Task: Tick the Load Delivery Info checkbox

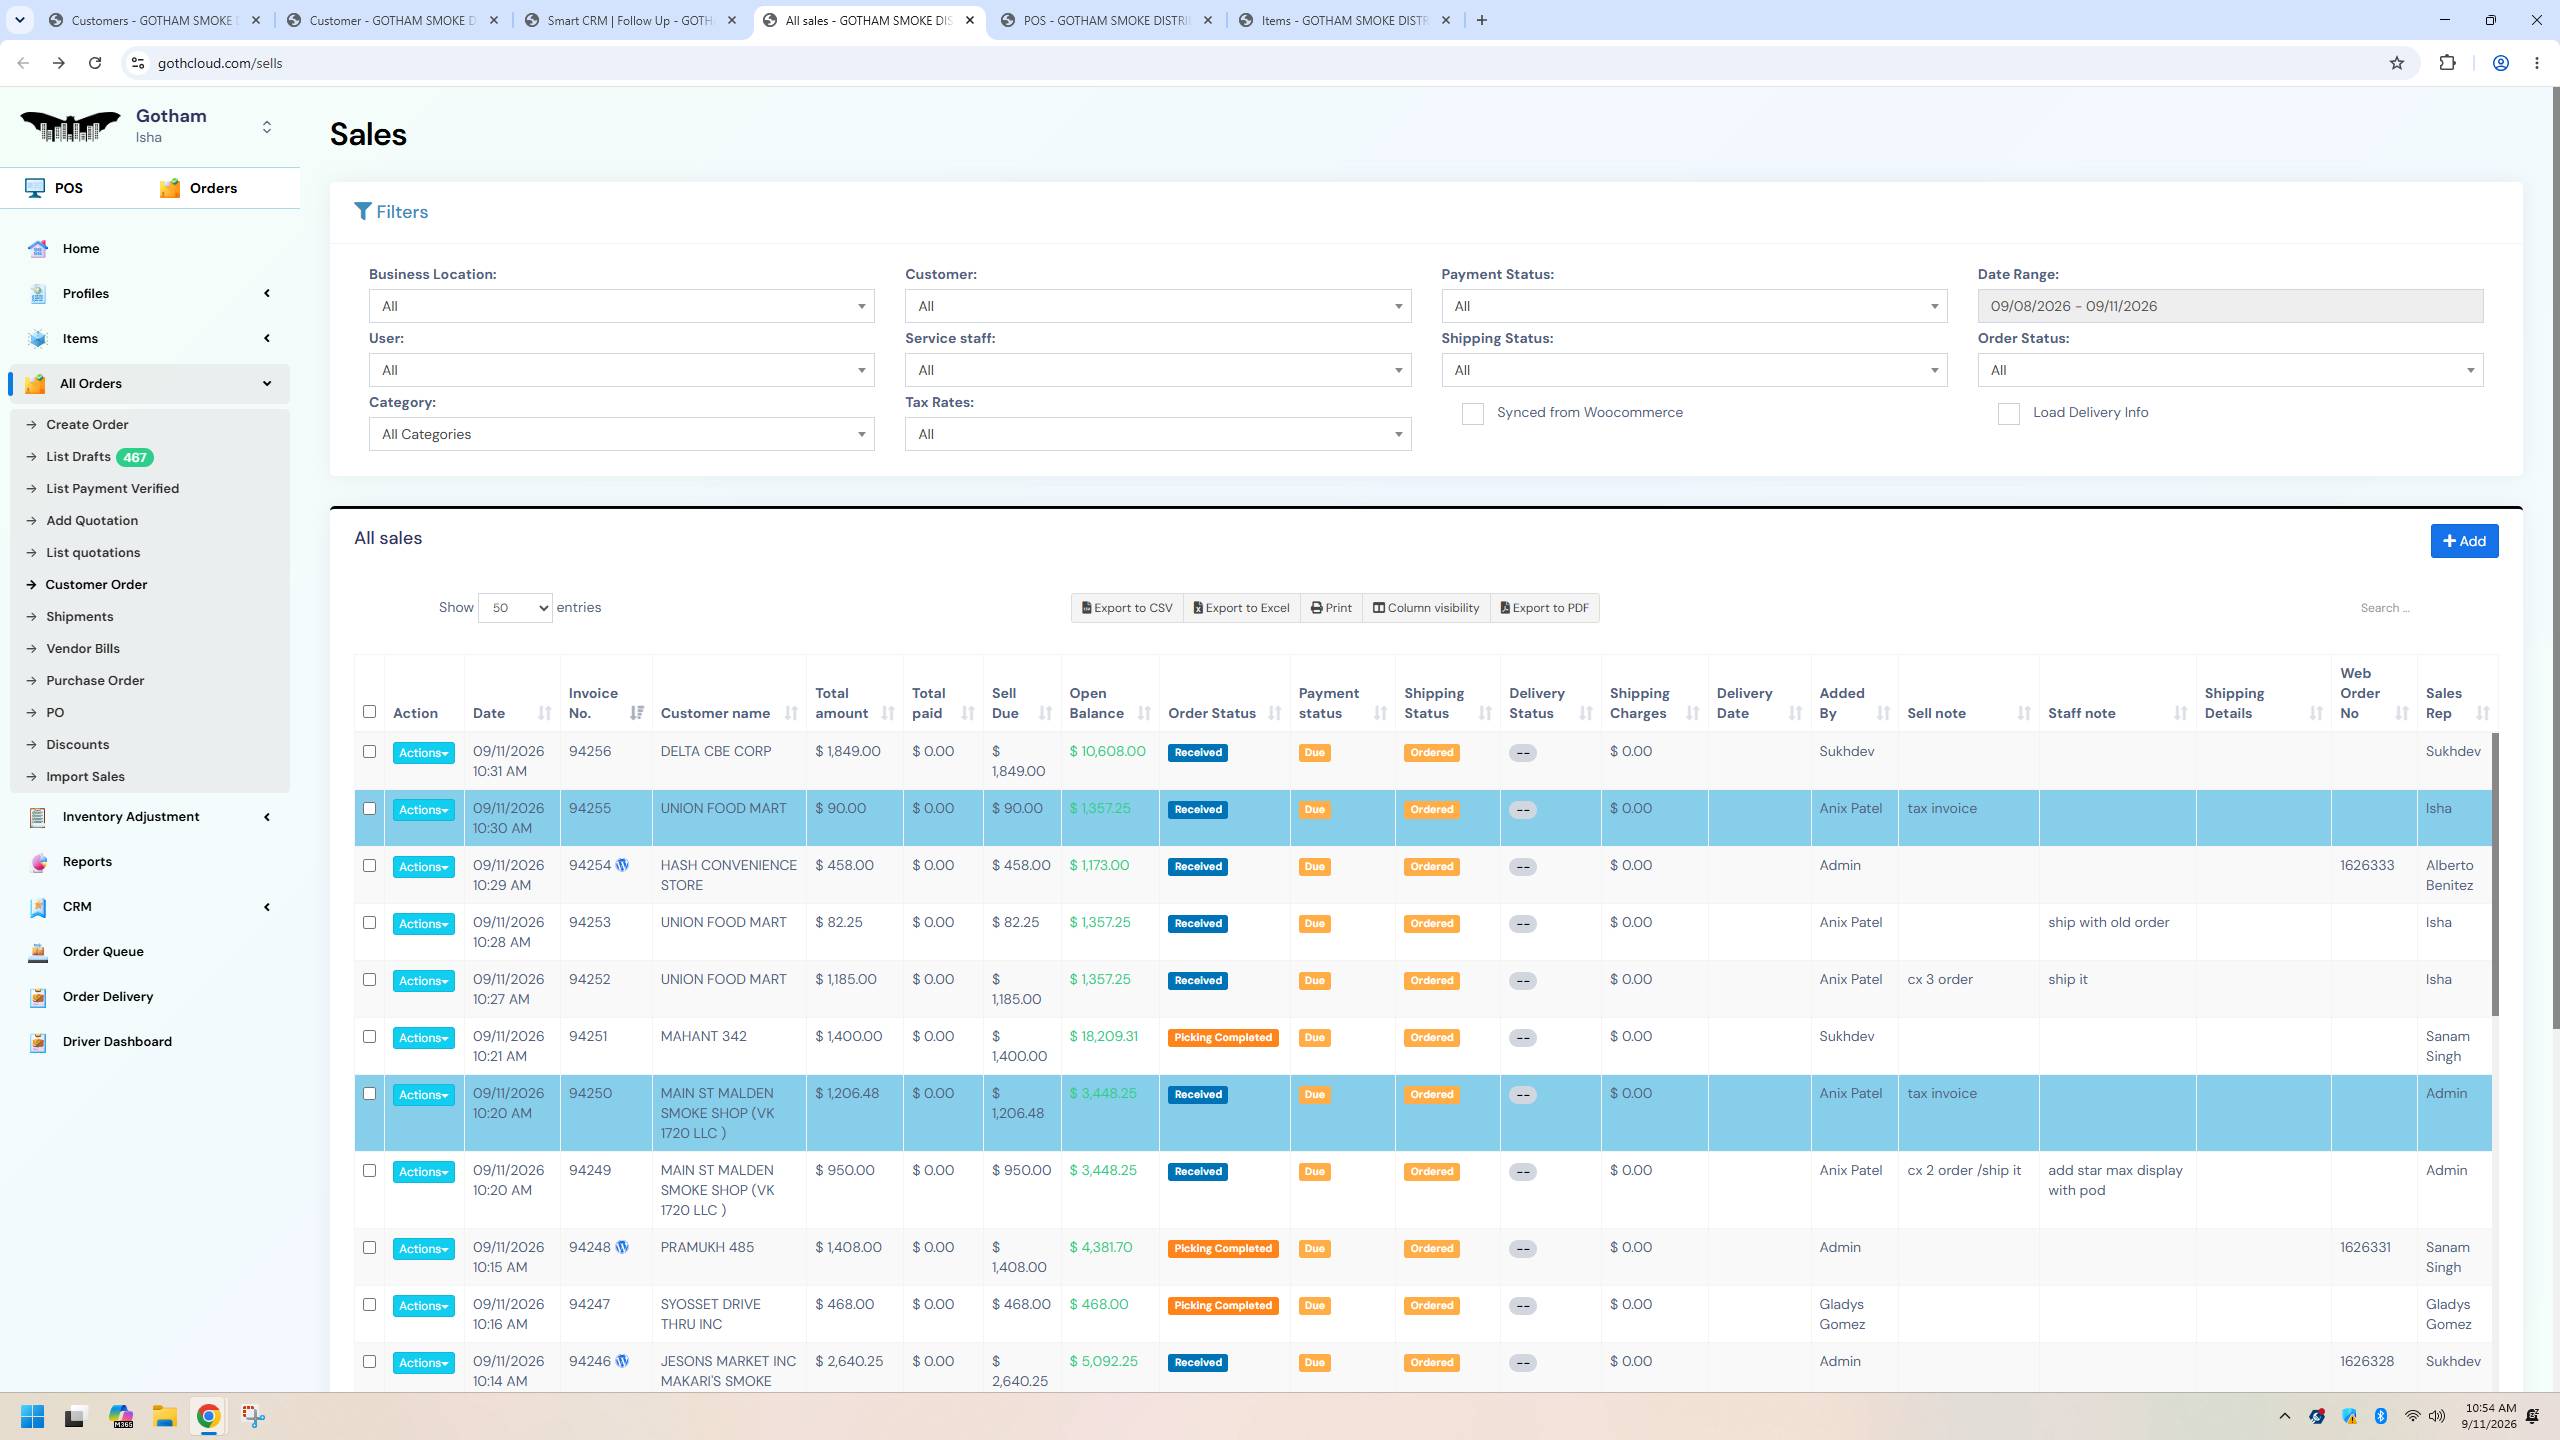Action: tap(2008, 414)
